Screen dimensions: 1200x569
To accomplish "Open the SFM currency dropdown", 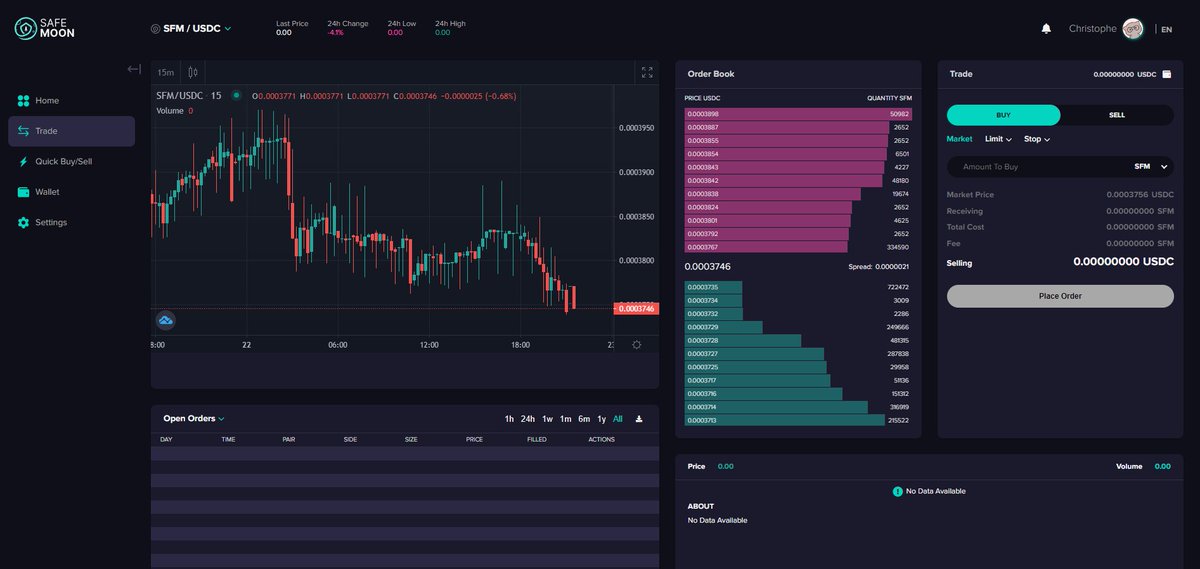I will [x=1151, y=167].
